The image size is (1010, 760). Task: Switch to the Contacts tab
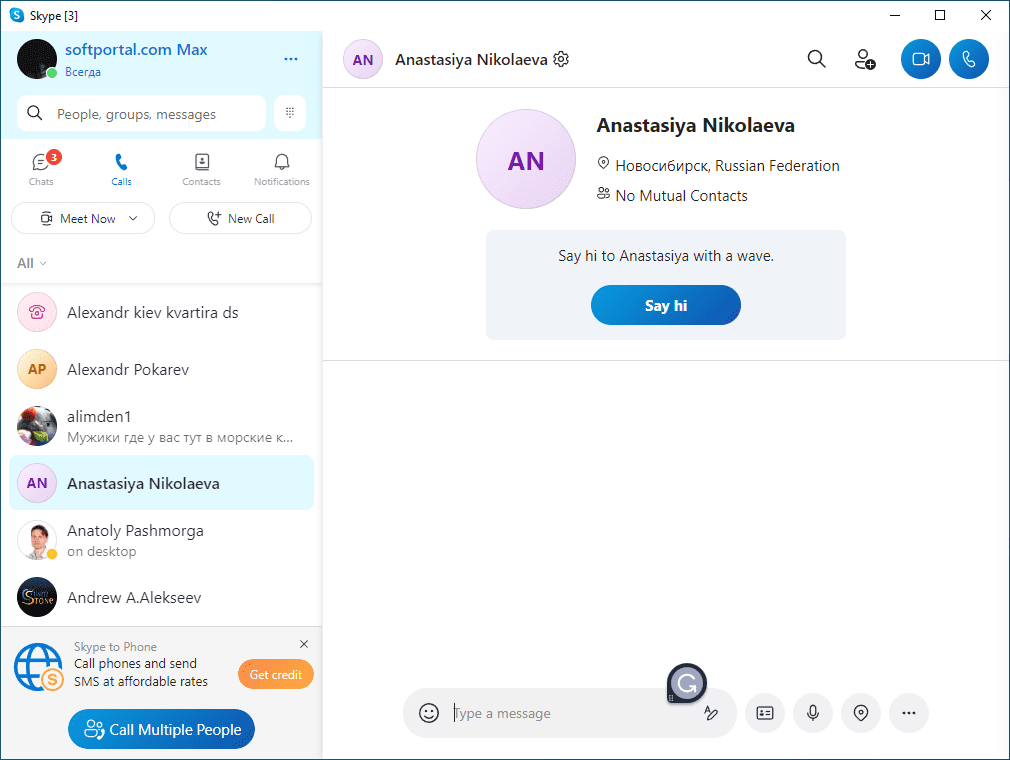(x=202, y=169)
